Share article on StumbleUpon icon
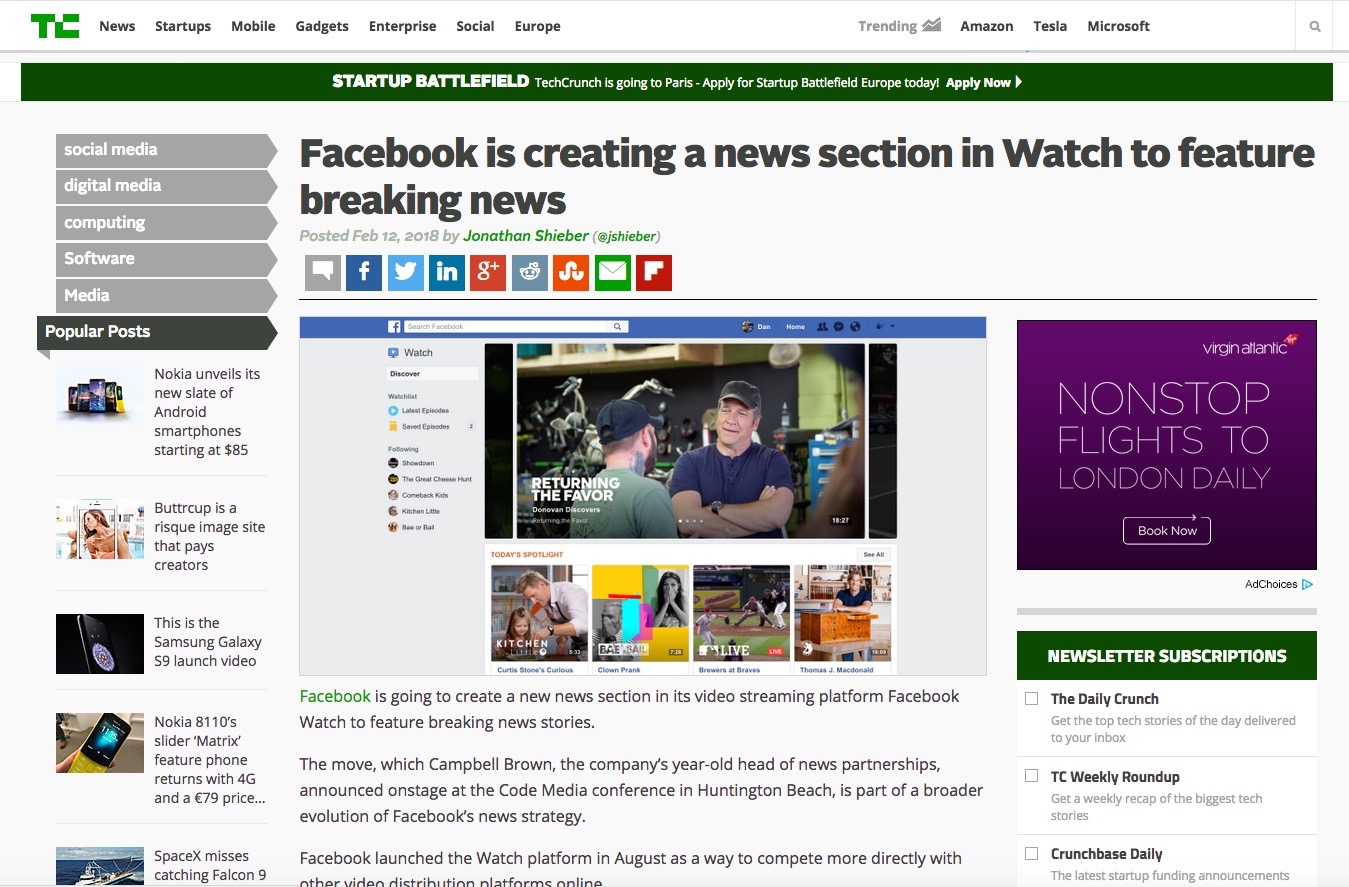Viewport: 1349px width, 887px height. pos(571,272)
